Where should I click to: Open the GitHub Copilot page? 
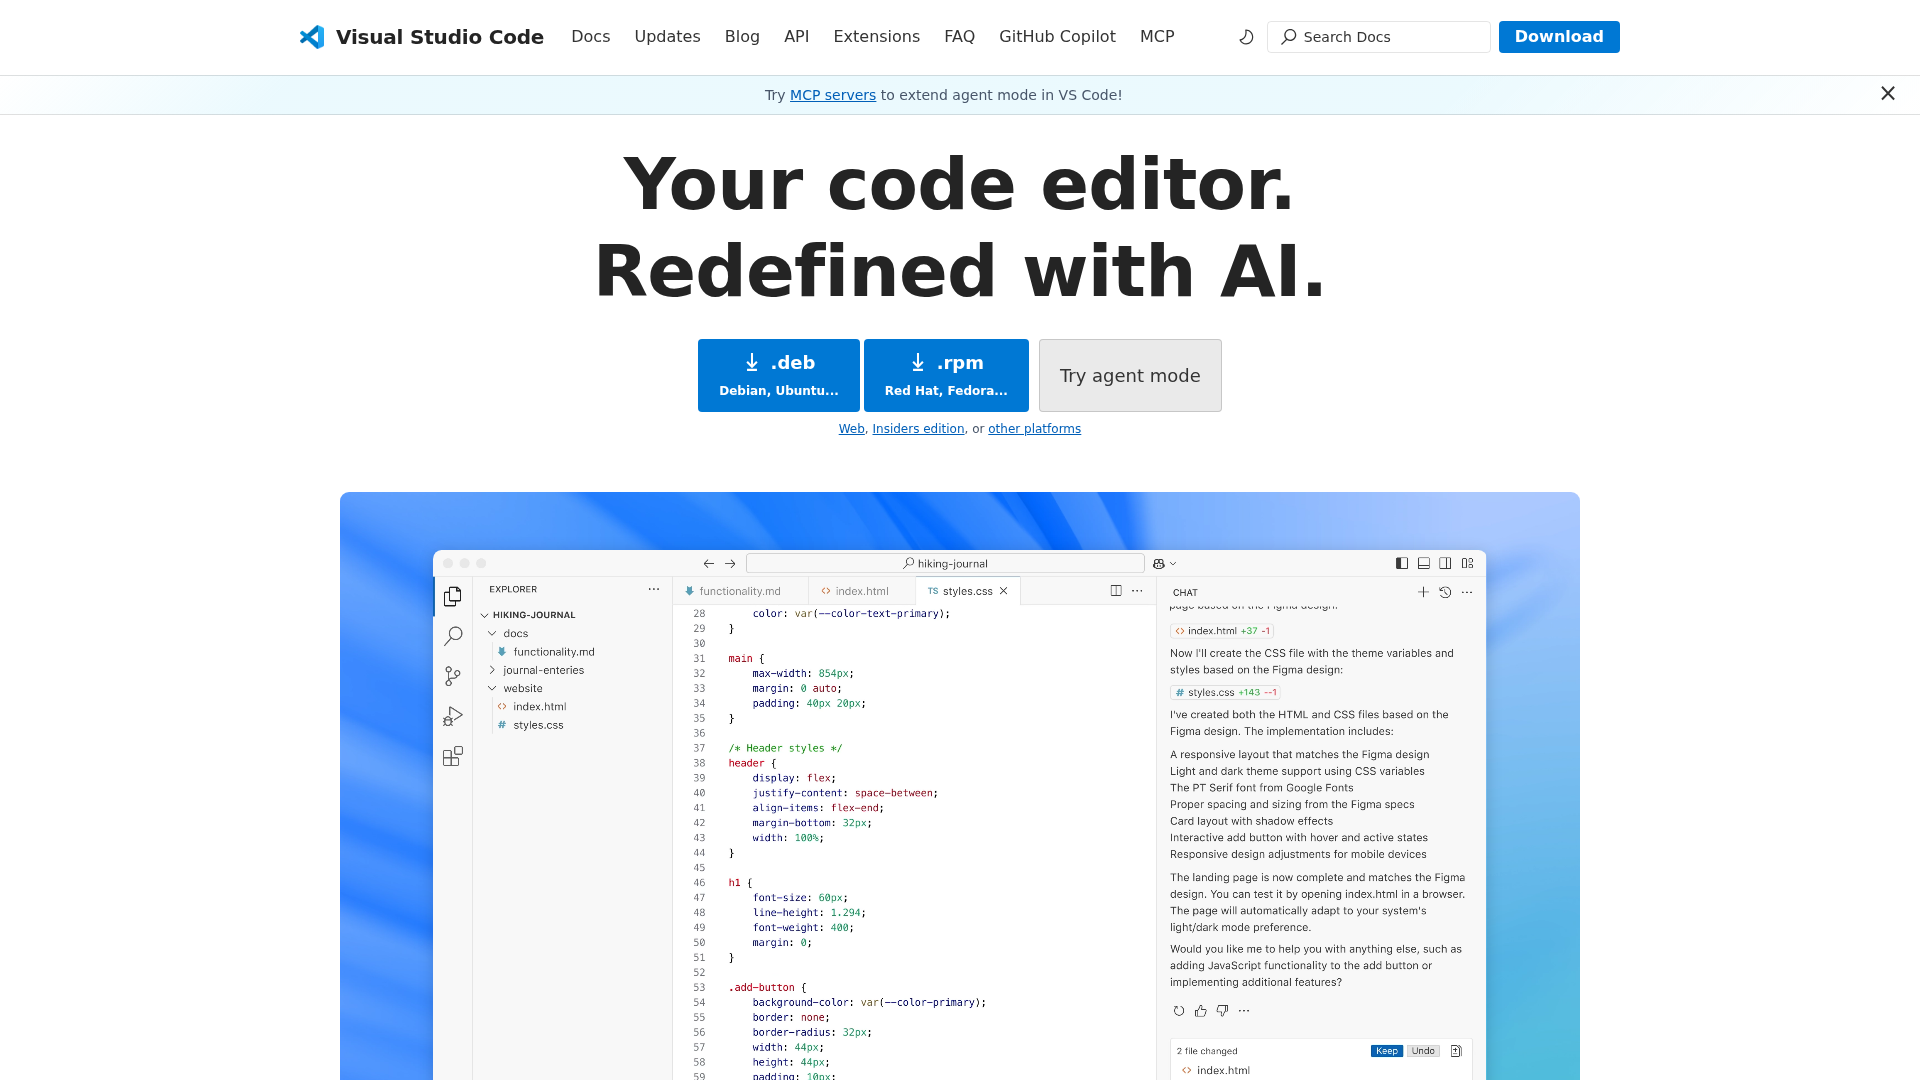pyautogui.click(x=1057, y=37)
